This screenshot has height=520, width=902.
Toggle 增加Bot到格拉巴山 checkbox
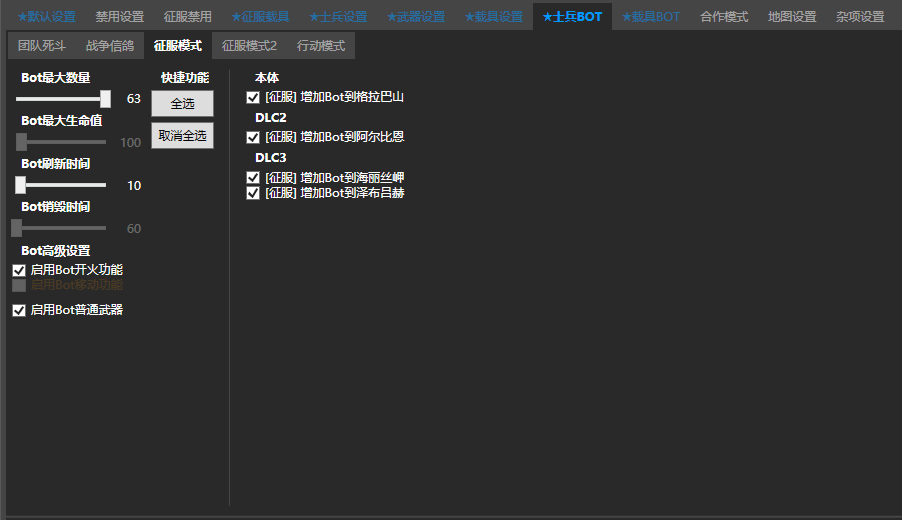tap(253, 97)
